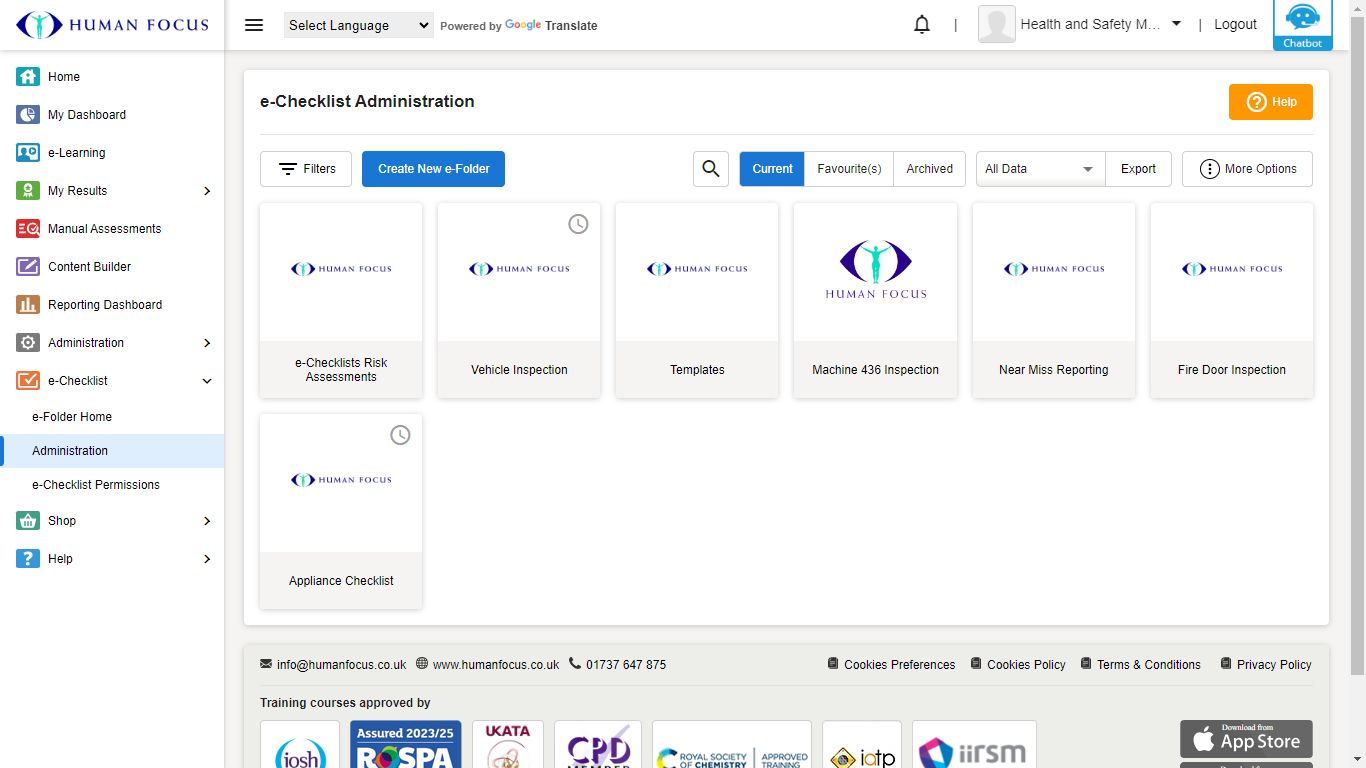Switch to the Archived view
This screenshot has height=768, width=1366.
(x=929, y=169)
